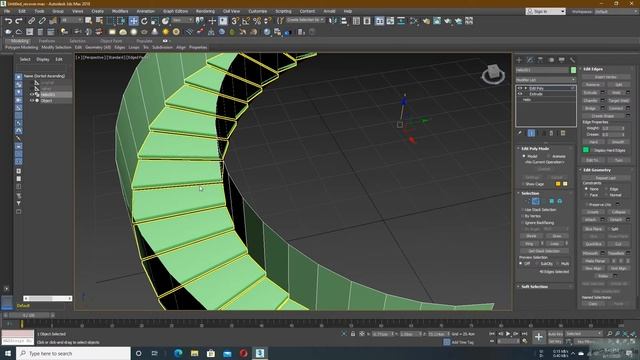Open the Utilities command panel tab
Viewport: 640px width, 360px height.
coord(572,60)
